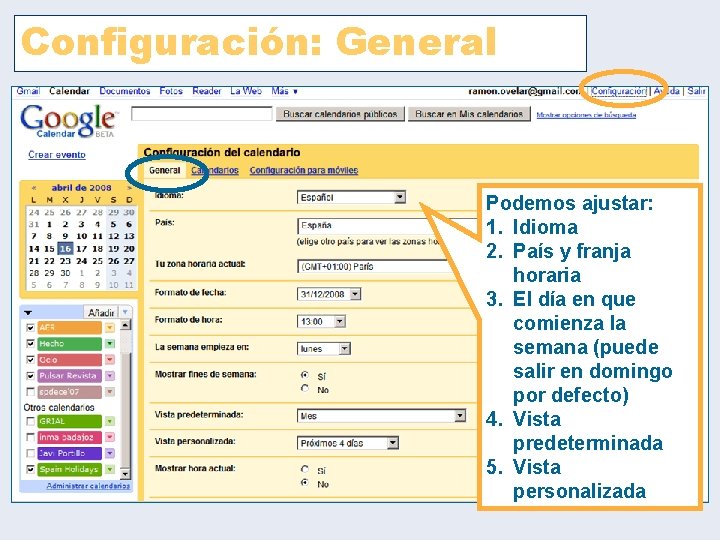
Task: Enable the sadece'07 calendar checkbox
Action: (30, 392)
